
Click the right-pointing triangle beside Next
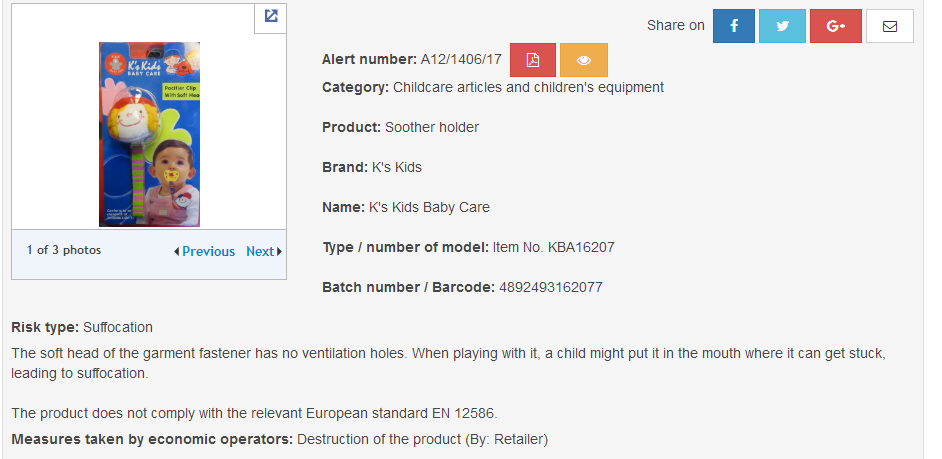279,252
